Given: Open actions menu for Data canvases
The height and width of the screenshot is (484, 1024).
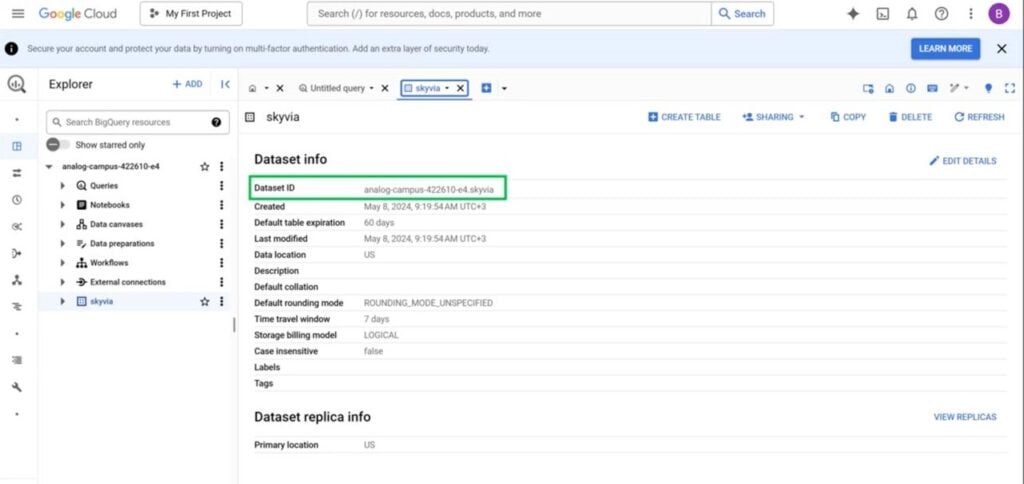Looking at the screenshot, I should tap(221, 224).
